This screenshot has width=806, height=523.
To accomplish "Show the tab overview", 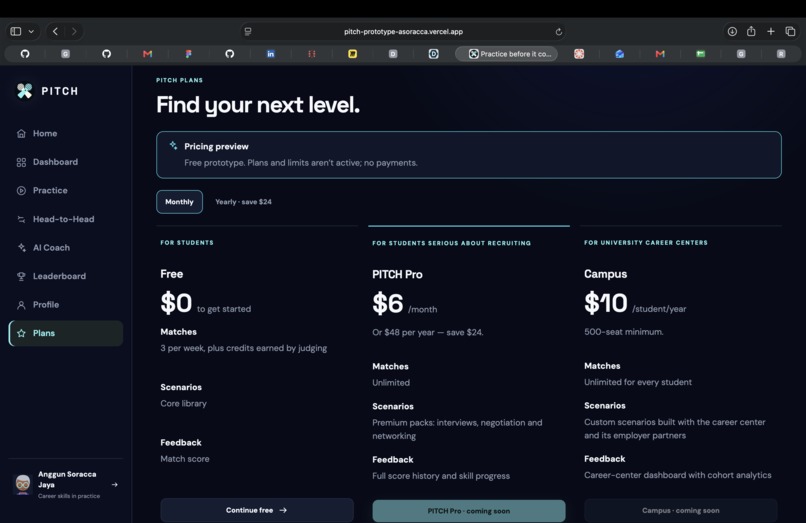I will point(790,31).
